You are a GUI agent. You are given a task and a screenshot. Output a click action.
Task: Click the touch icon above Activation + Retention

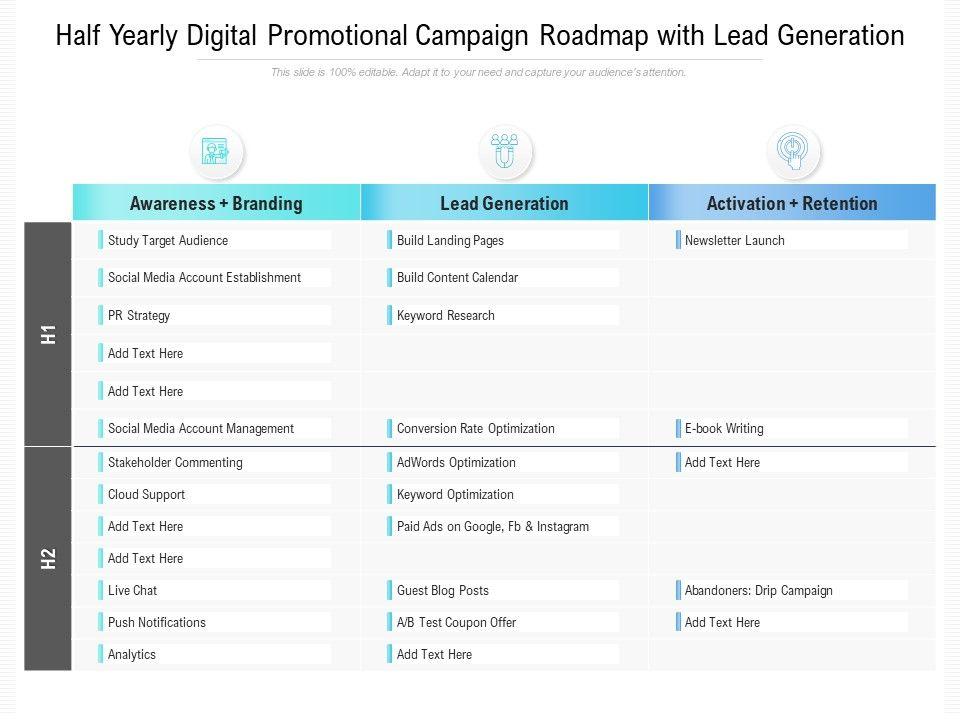point(793,152)
